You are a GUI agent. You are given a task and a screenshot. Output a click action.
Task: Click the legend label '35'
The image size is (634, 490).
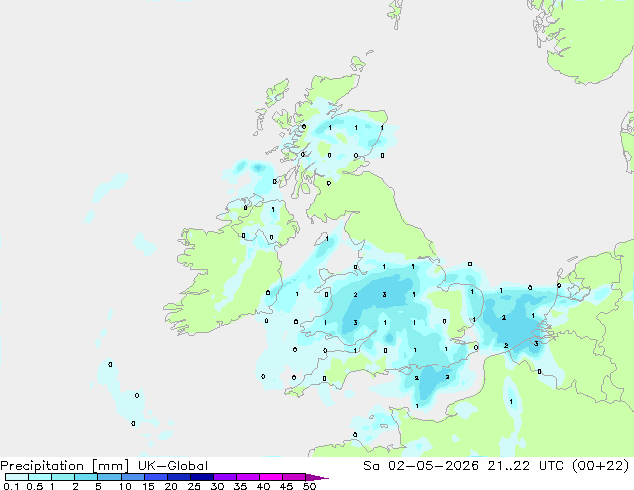pyautogui.click(x=240, y=486)
